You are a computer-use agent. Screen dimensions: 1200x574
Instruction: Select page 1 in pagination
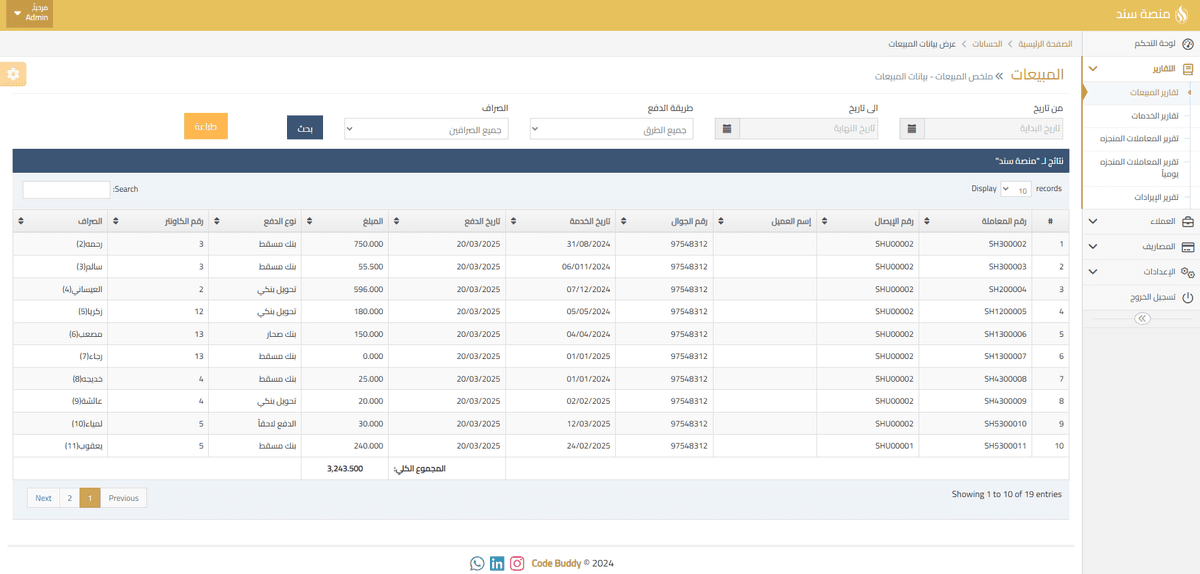coord(90,498)
